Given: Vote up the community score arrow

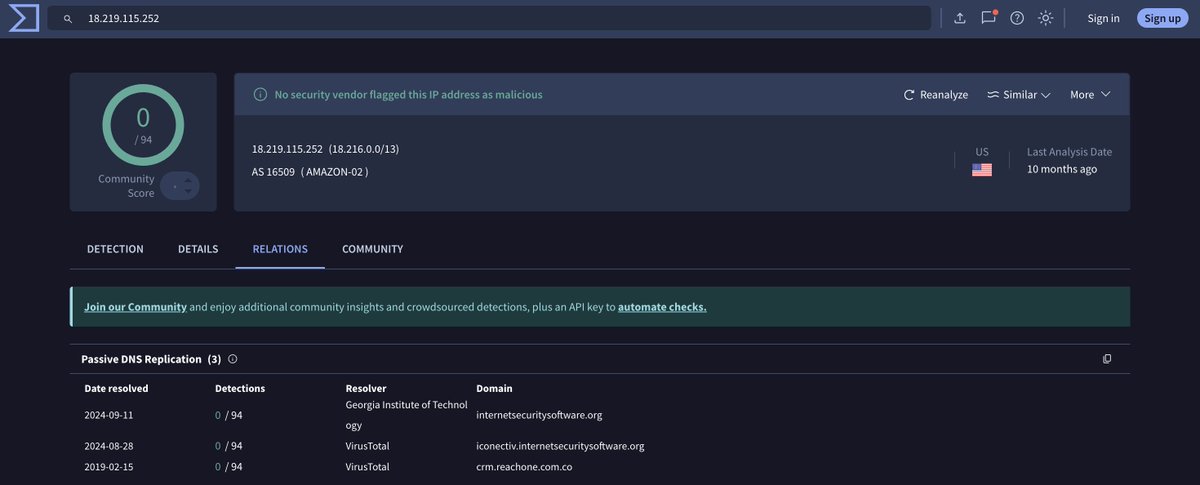Looking at the screenshot, I should [187, 180].
